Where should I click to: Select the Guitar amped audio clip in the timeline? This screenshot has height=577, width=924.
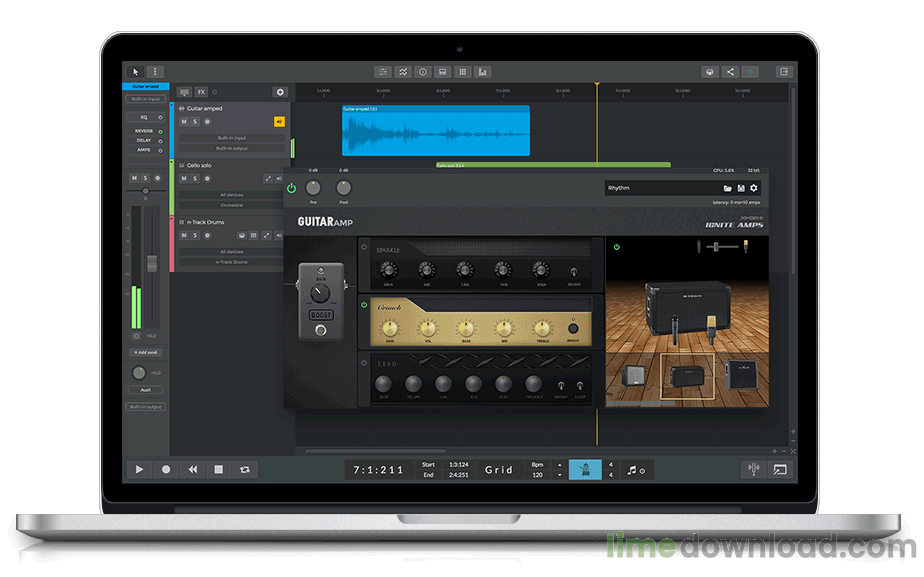click(435, 130)
